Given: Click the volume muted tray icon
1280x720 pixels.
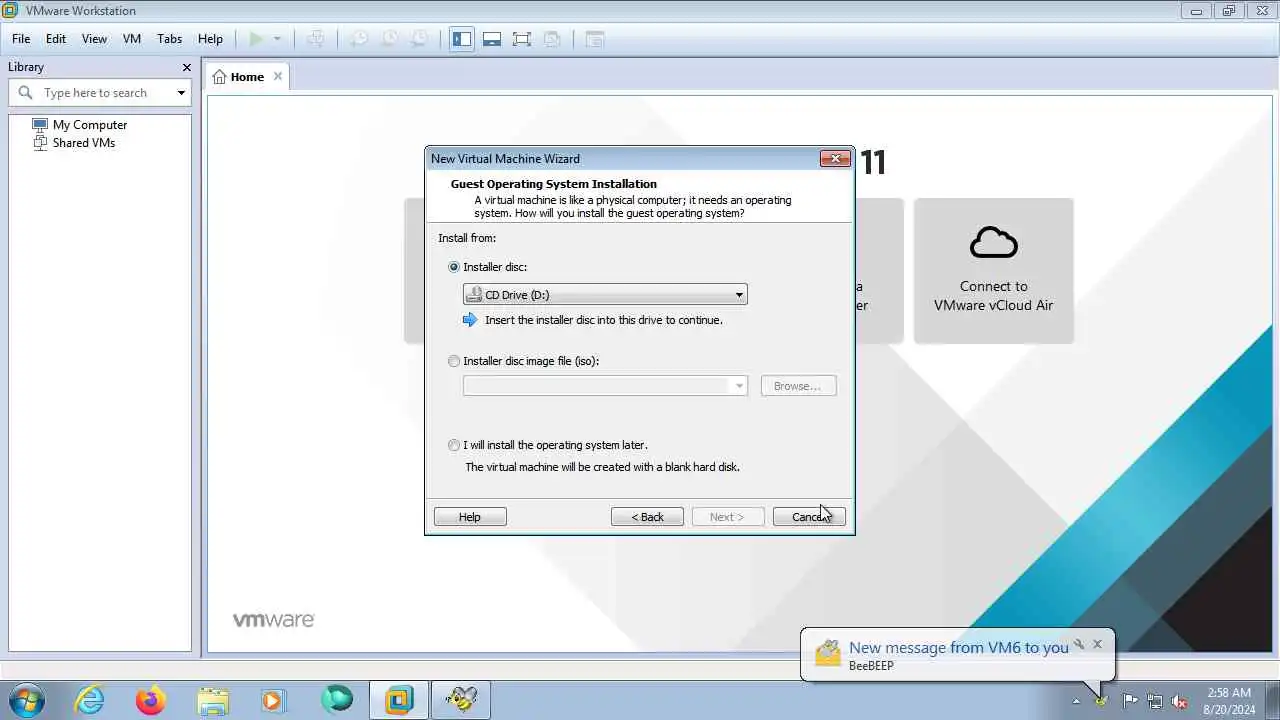Looking at the screenshot, I should (1180, 701).
